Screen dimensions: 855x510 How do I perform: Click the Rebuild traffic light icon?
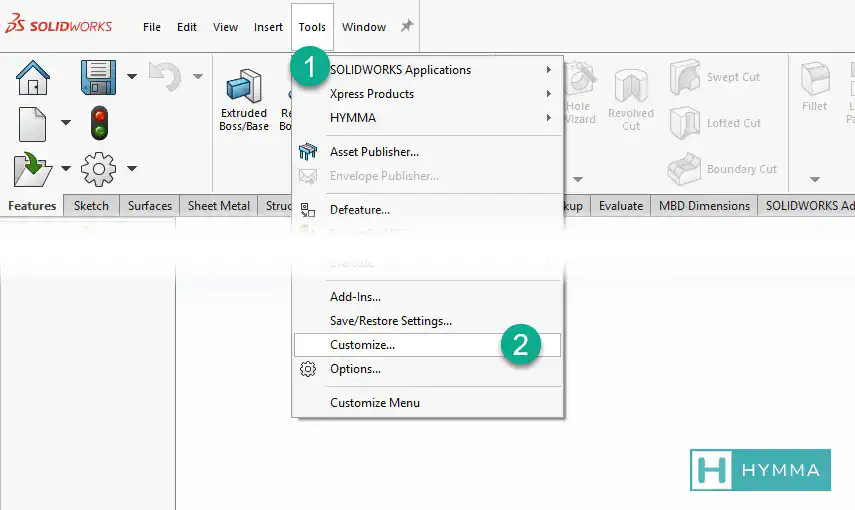[99, 123]
